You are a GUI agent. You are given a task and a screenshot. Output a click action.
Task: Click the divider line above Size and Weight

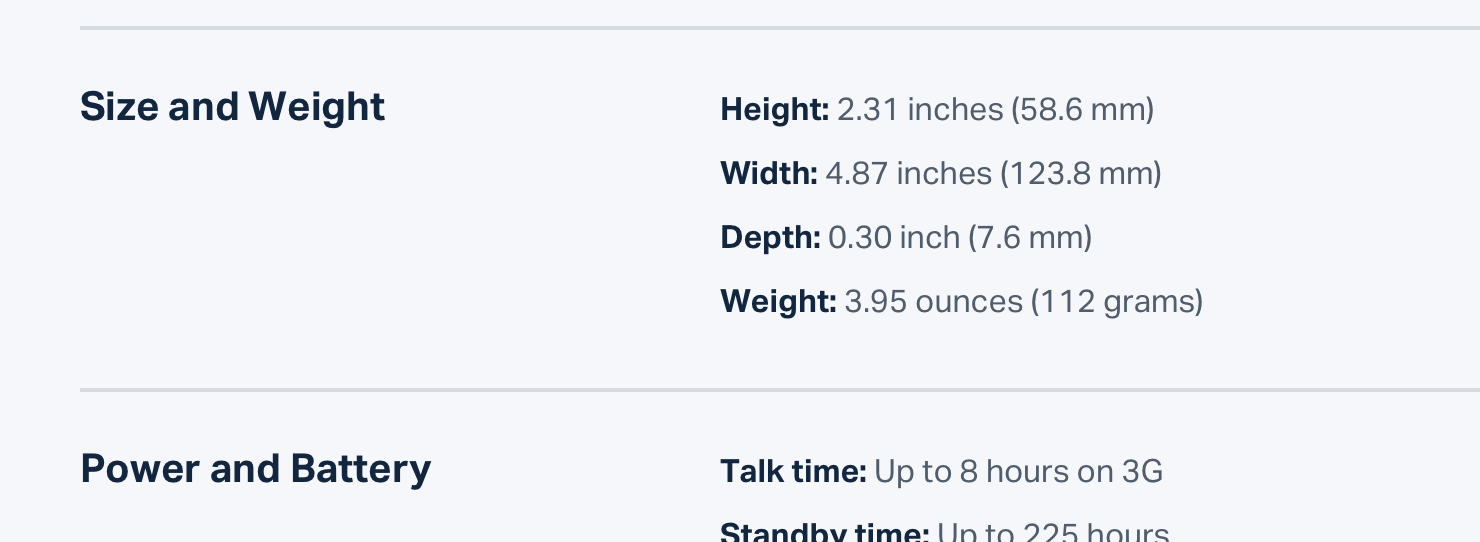pyautogui.click(x=780, y=28)
